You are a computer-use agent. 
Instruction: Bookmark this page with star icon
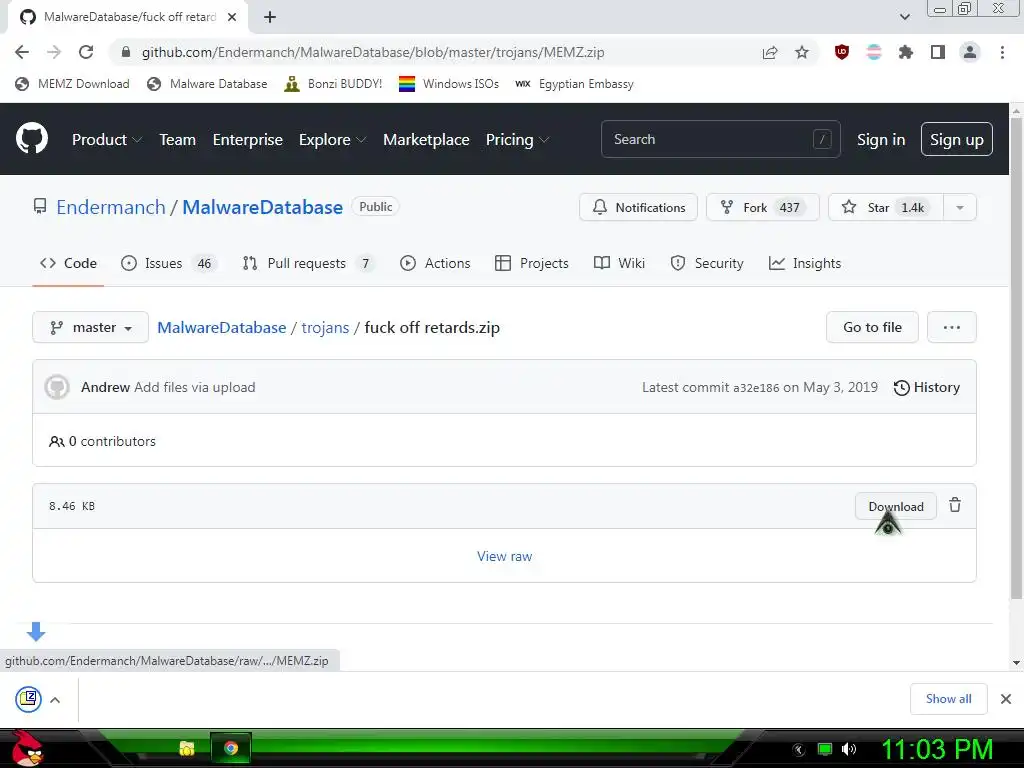802,52
